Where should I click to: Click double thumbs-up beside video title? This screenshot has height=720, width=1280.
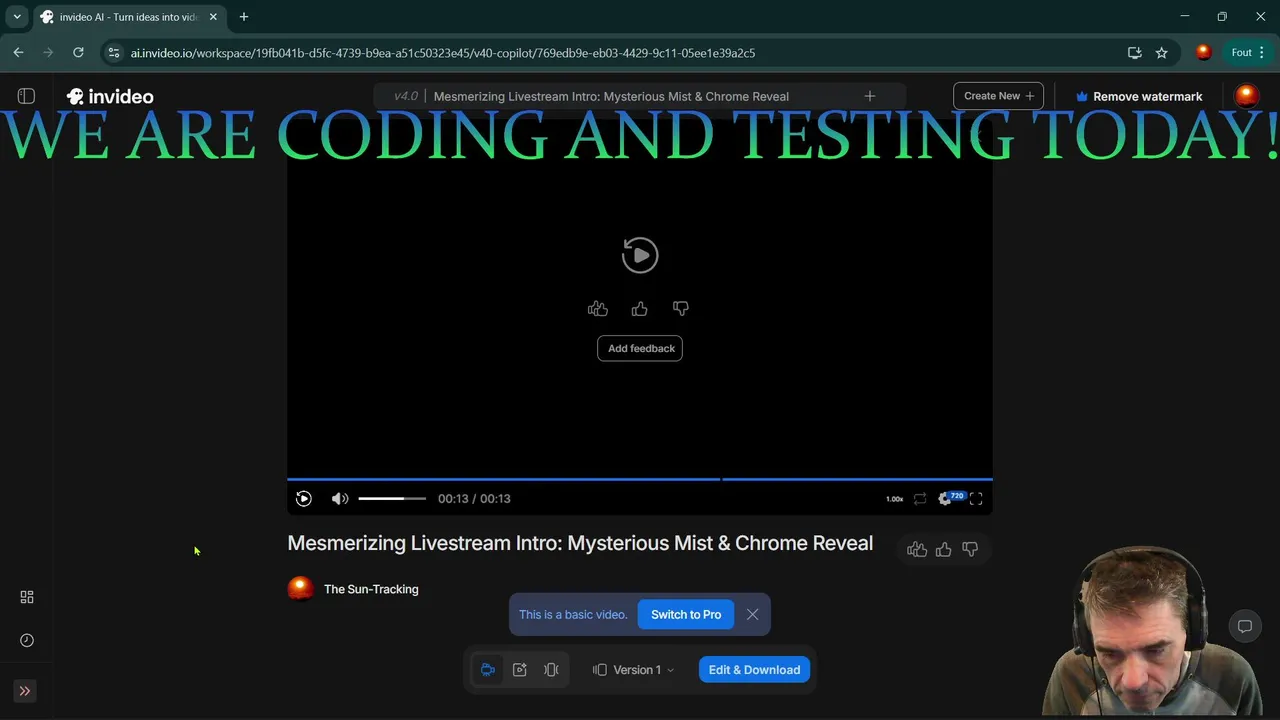point(917,549)
